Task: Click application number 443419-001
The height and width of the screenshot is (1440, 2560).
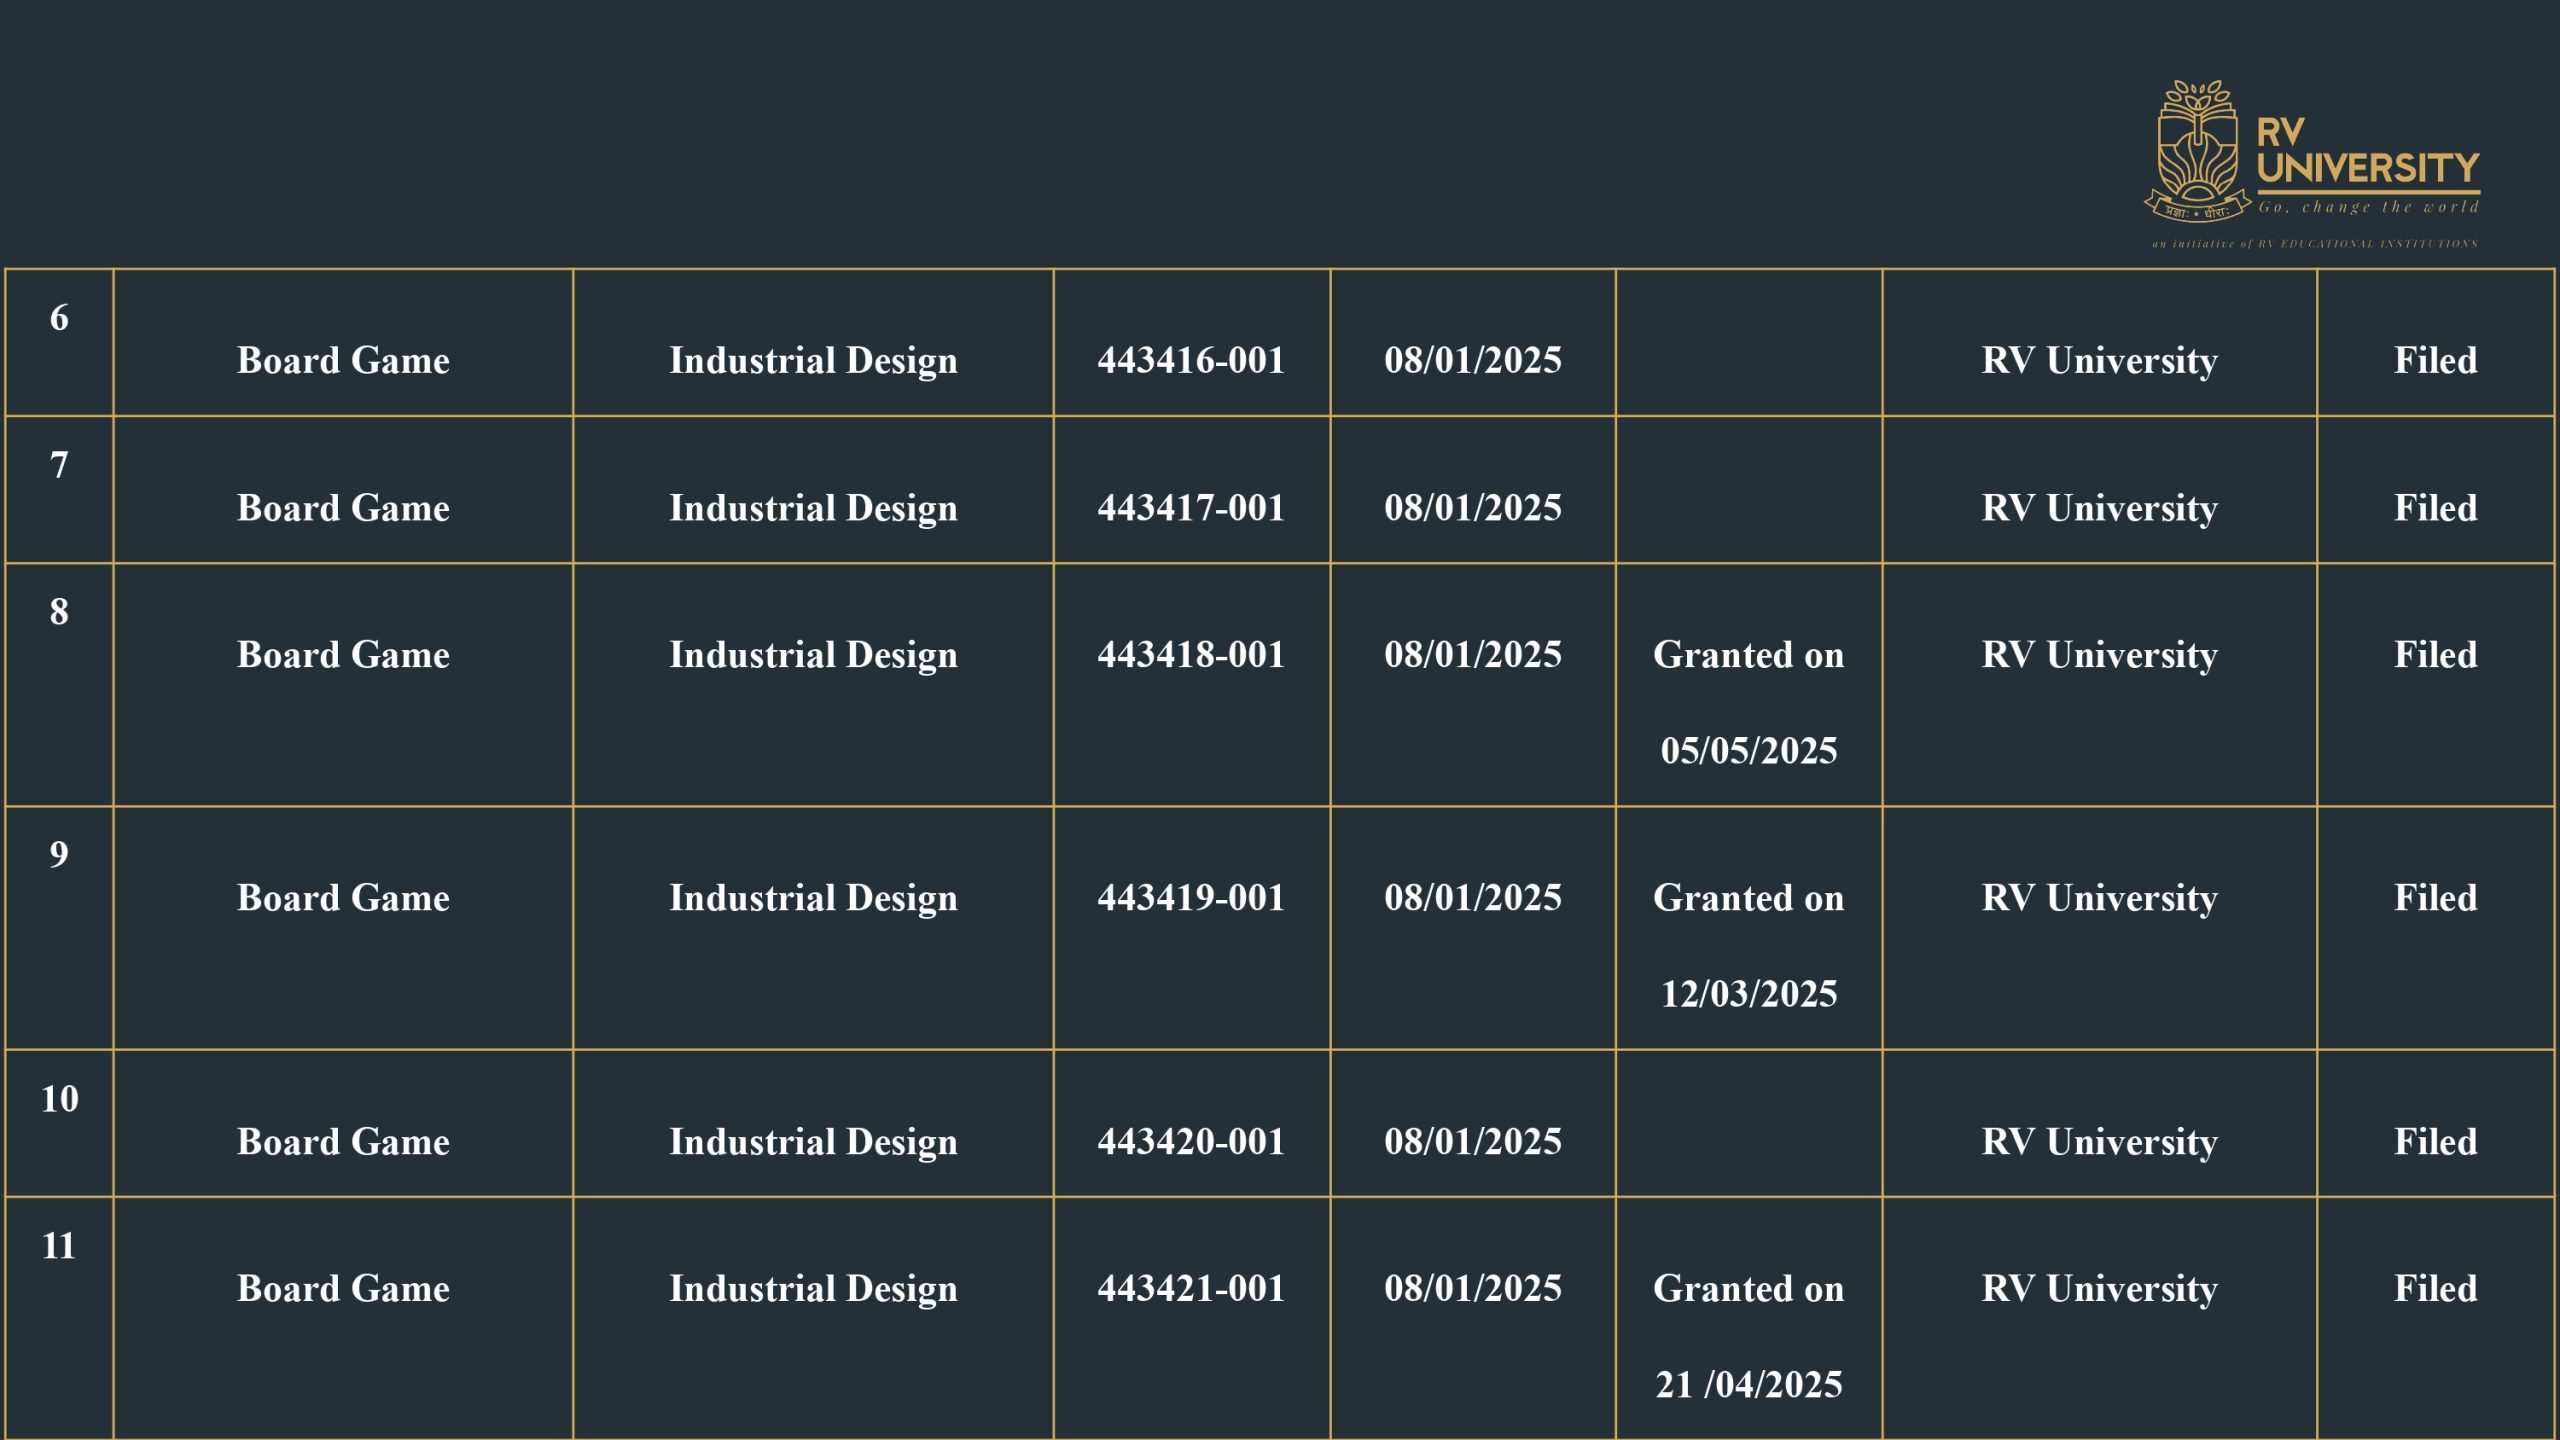Action: [x=1191, y=898]
